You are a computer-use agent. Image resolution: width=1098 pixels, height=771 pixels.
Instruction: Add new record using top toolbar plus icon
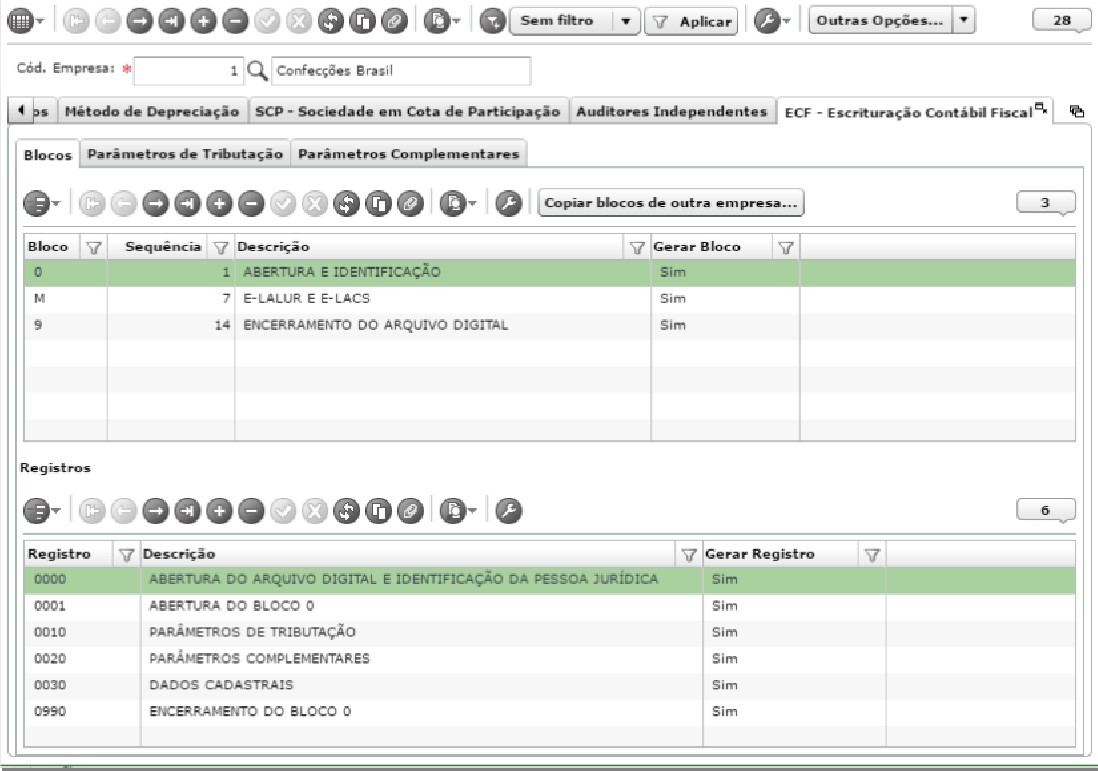coord(204,21)
